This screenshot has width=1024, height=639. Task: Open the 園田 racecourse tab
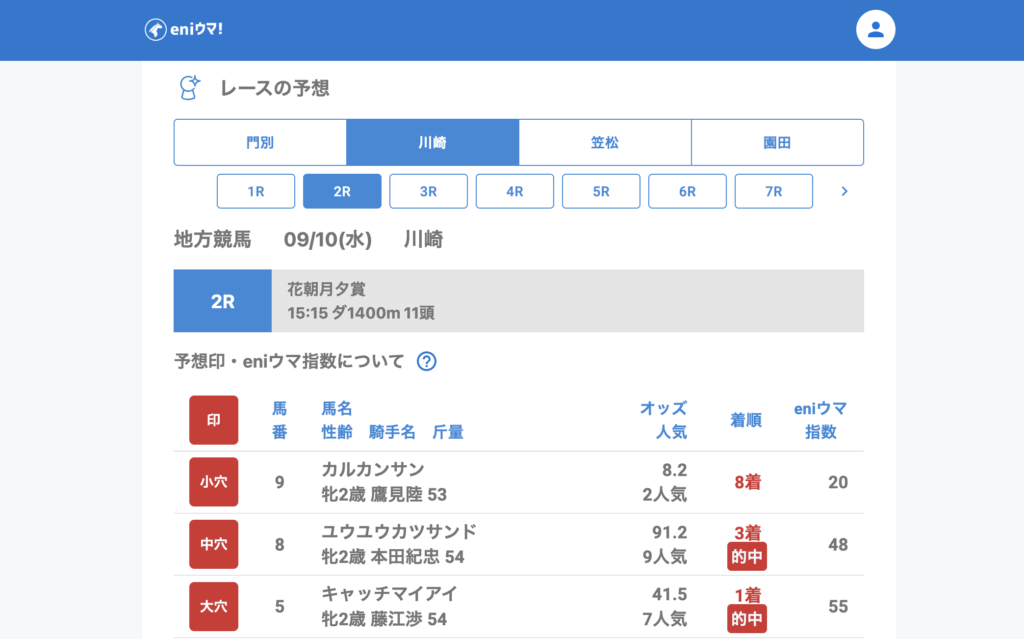[x=777, y=142]
